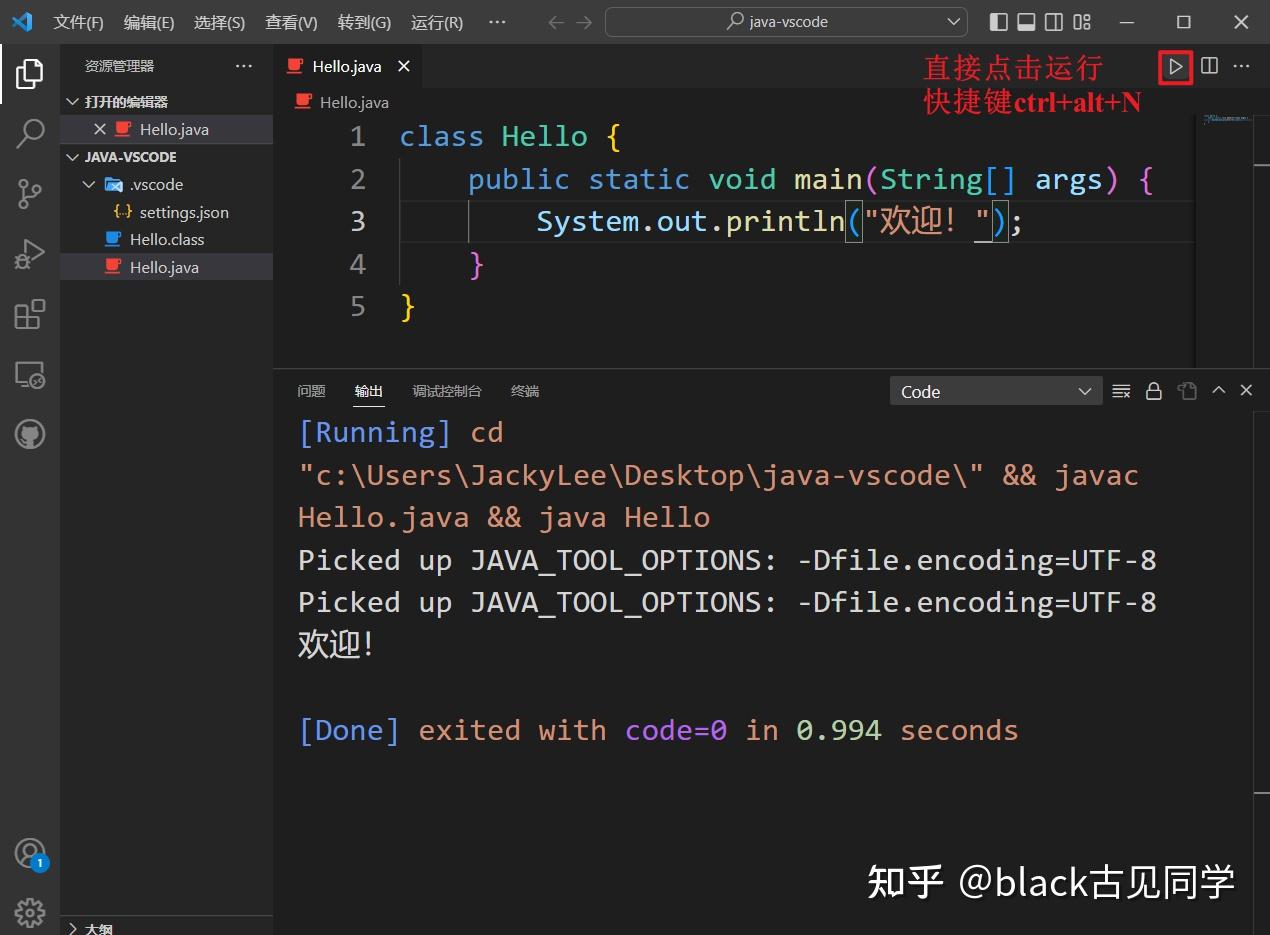1270x935 pixels.
Task: Switch to the 终端 panel tab
Action: tap(524, 391)
